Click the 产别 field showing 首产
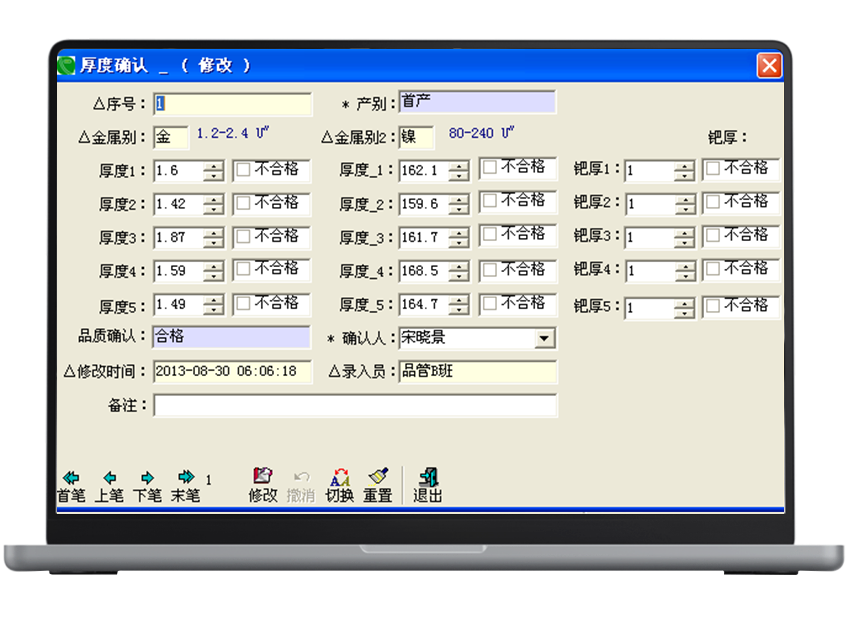The height and width of the screenshot is (621, 850). point(477,103)
